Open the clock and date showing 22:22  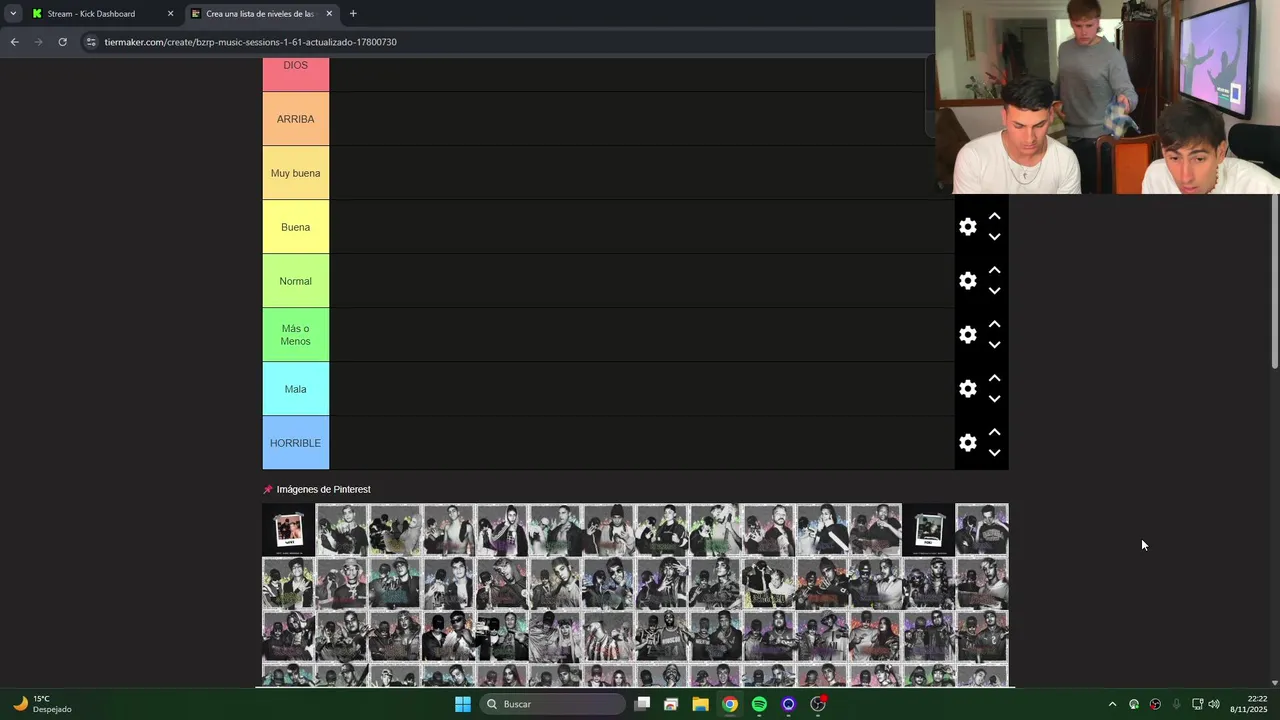[x=1249, y=704]
